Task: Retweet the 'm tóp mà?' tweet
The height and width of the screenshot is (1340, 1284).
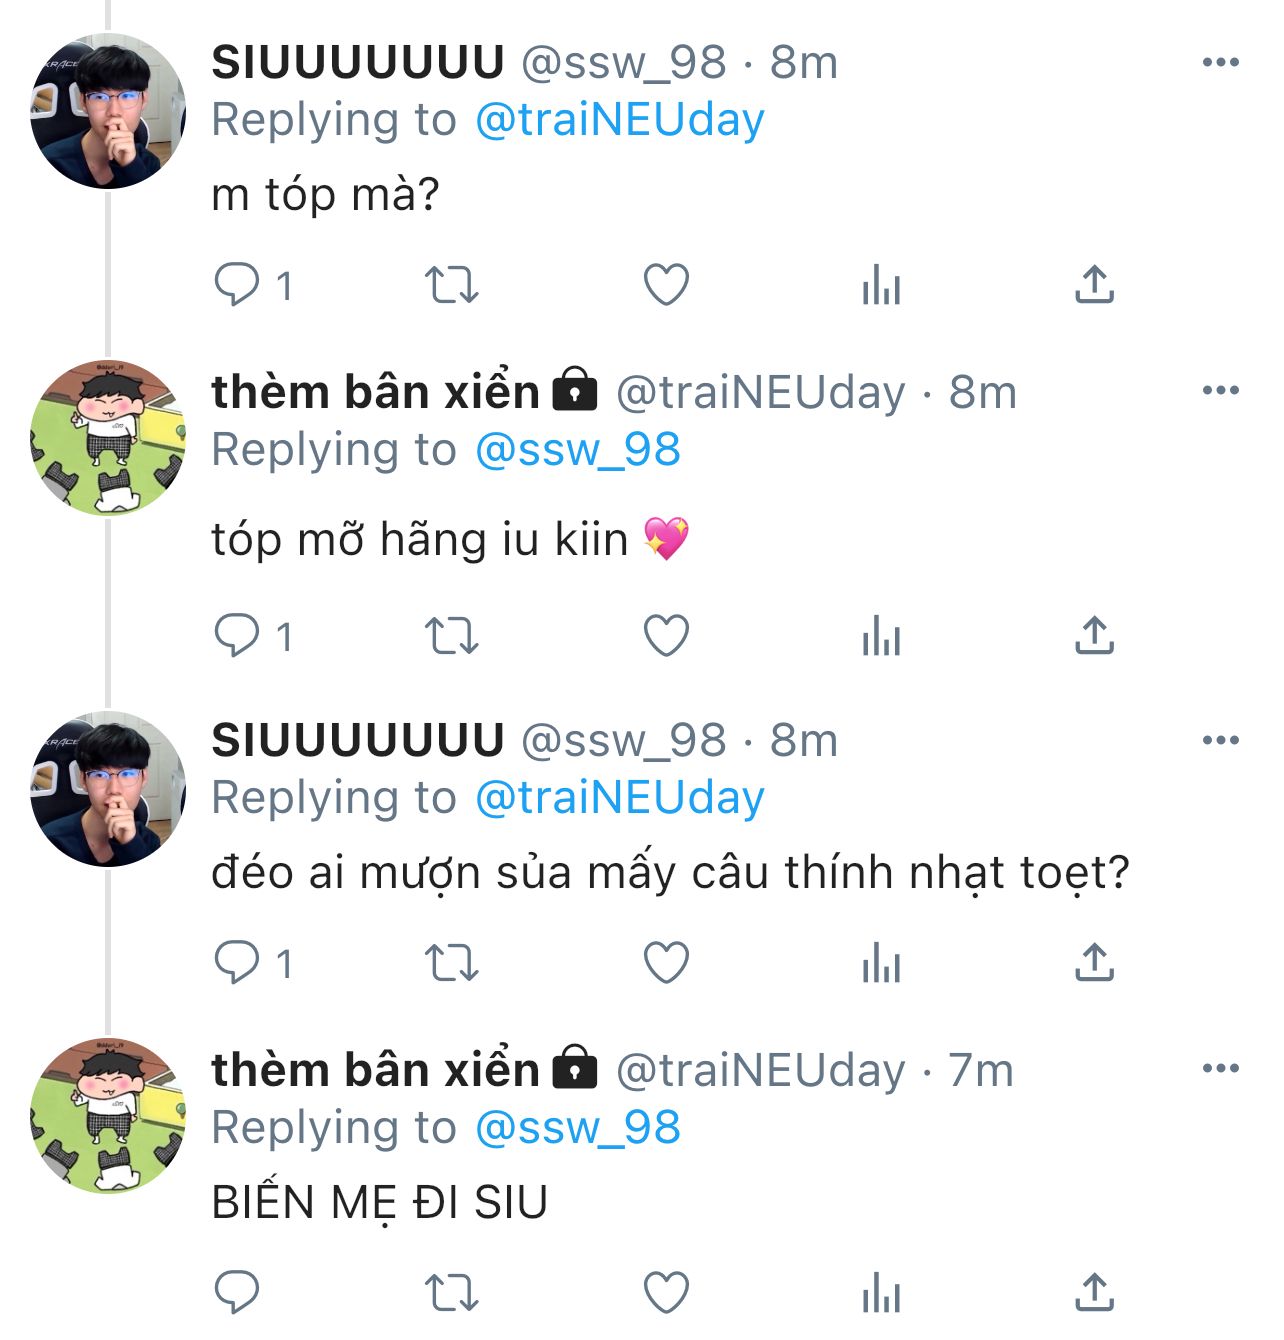Action: pos(452,285)
